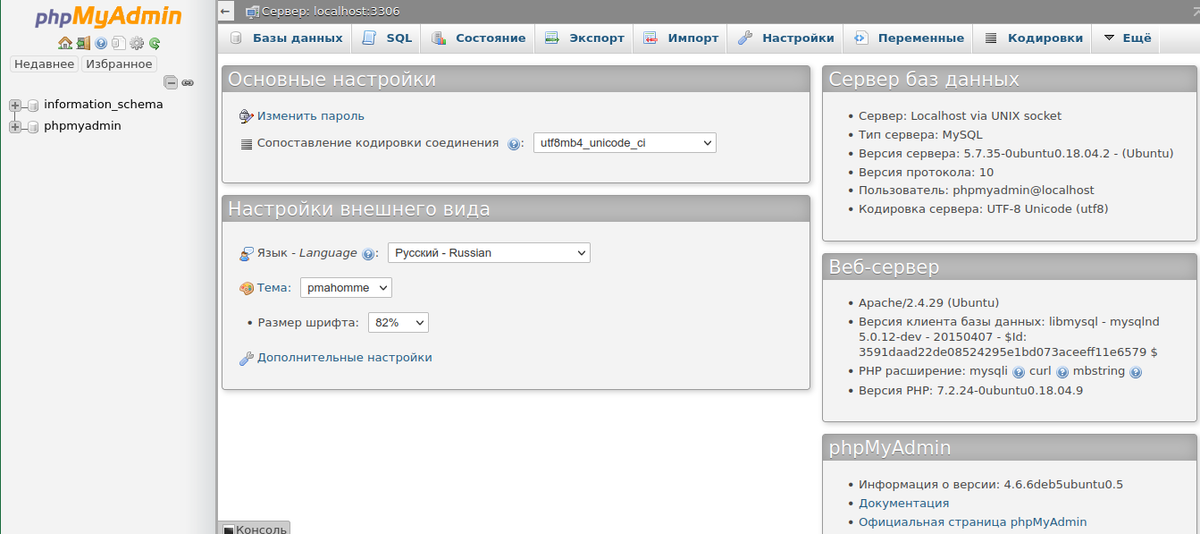
Task: Open the Language dropdown showing Русский - Russian
Action: [489, 253]
